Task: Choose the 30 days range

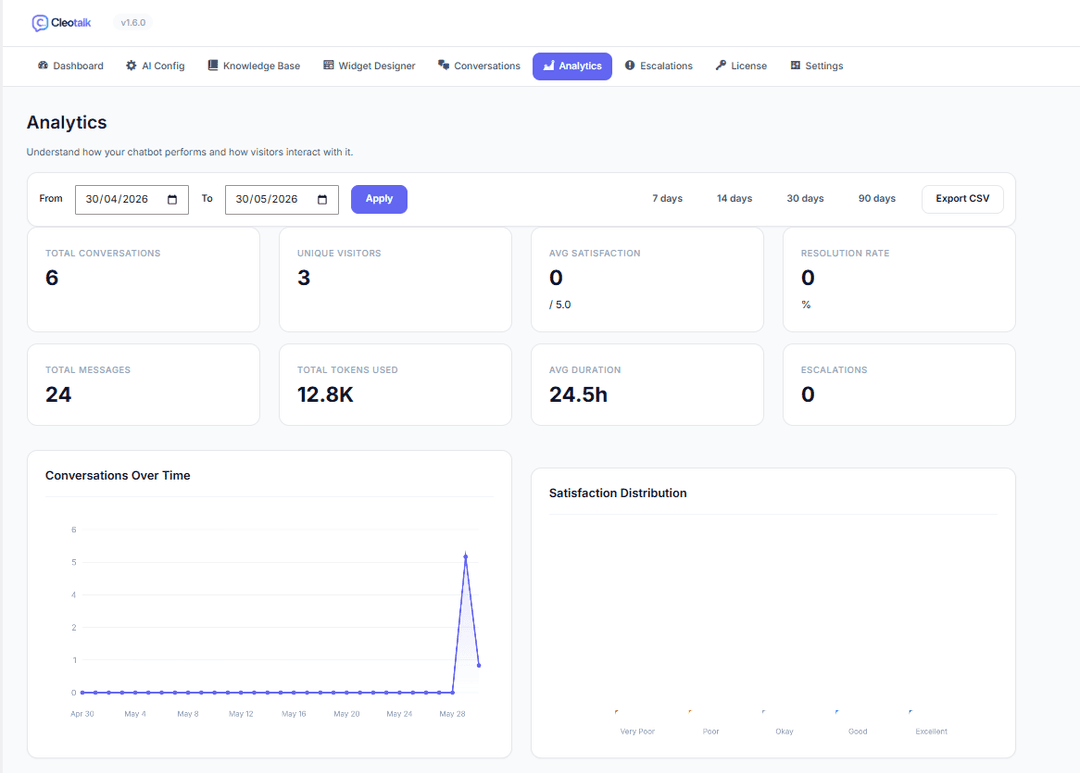Action: pos(805,198)
